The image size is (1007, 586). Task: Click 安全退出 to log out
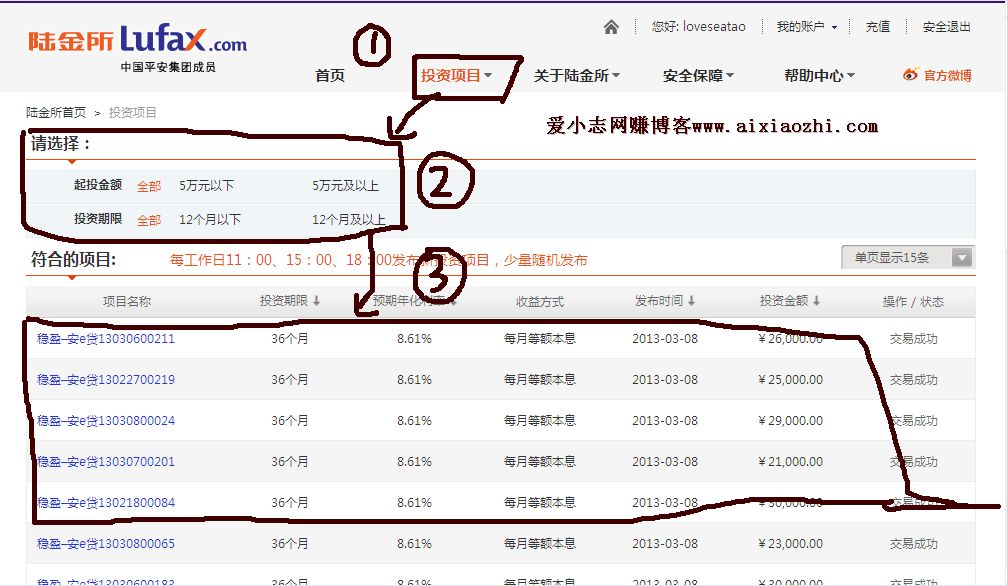tap(947, 27)
